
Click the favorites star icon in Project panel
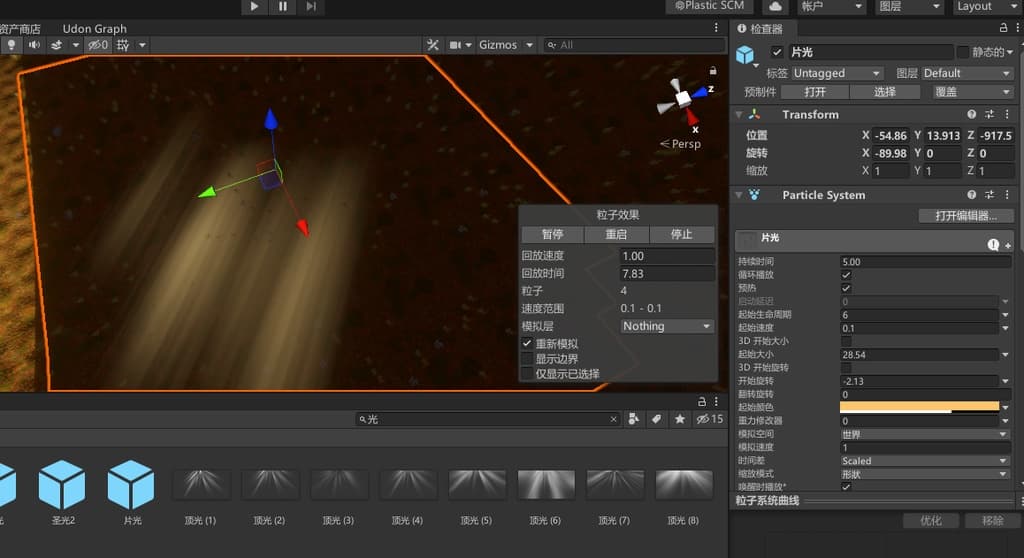click(680, 419)
